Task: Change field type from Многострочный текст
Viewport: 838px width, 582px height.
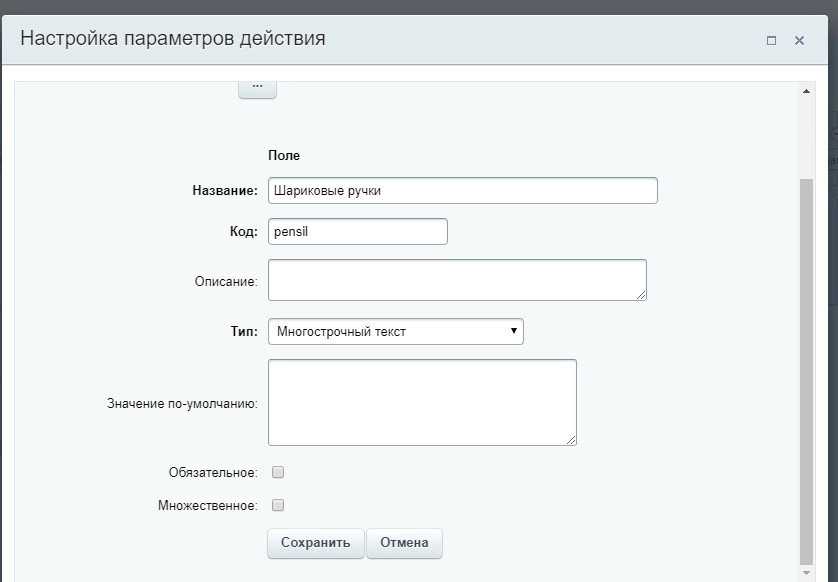Action: [x=395, y=331]
